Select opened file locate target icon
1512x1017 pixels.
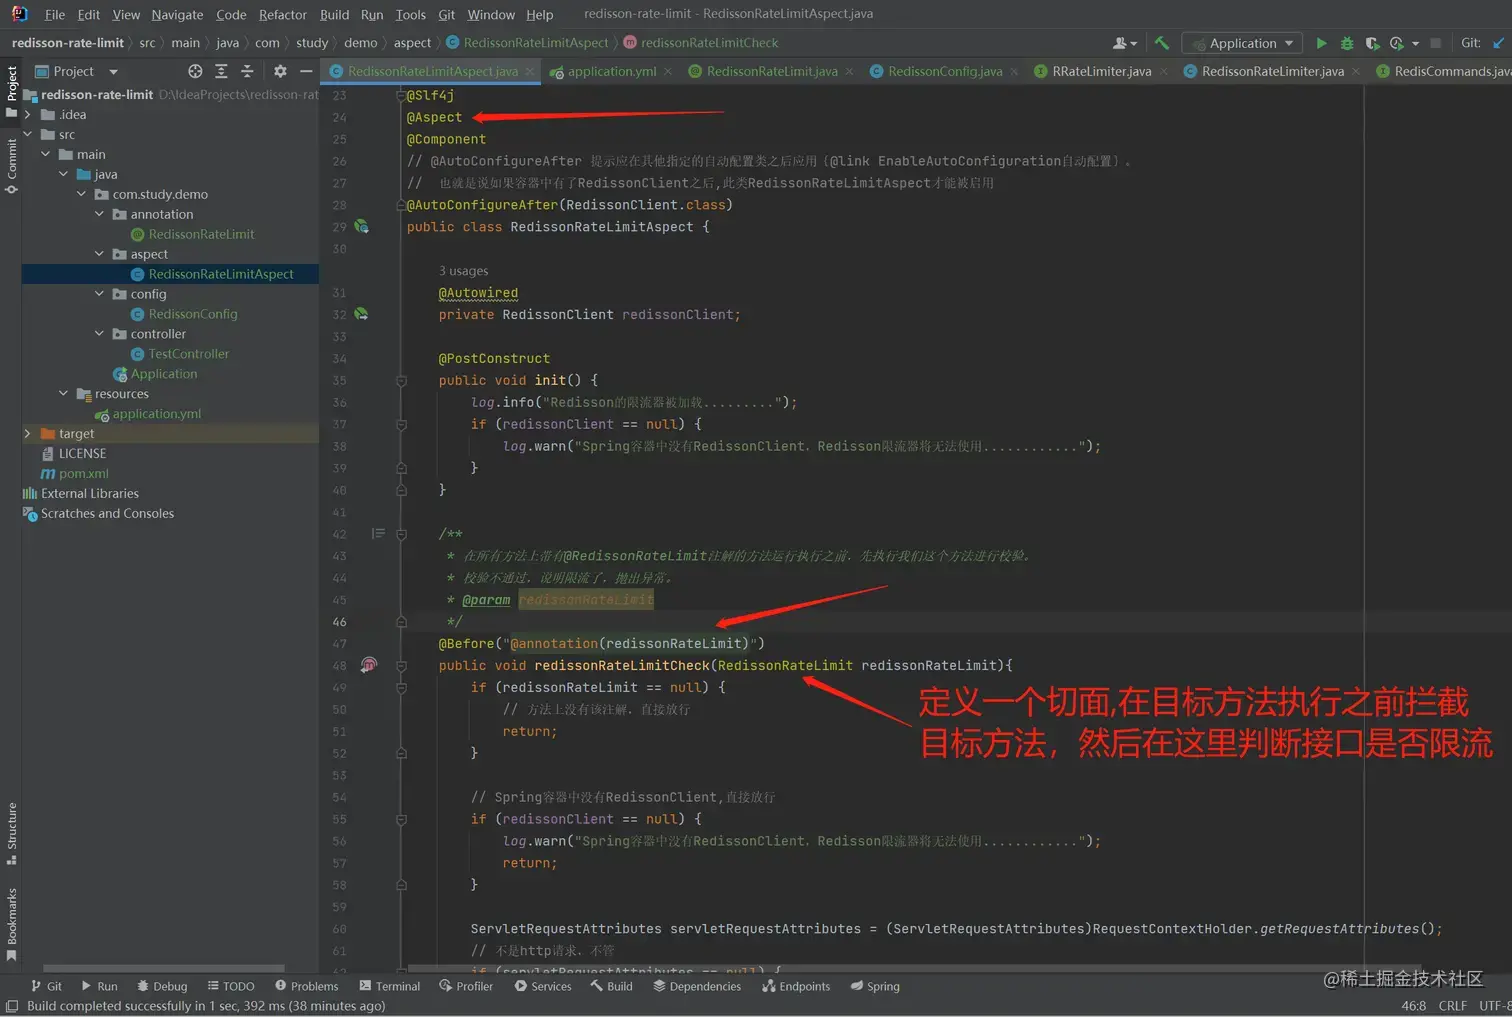click(x=195, y=71)
